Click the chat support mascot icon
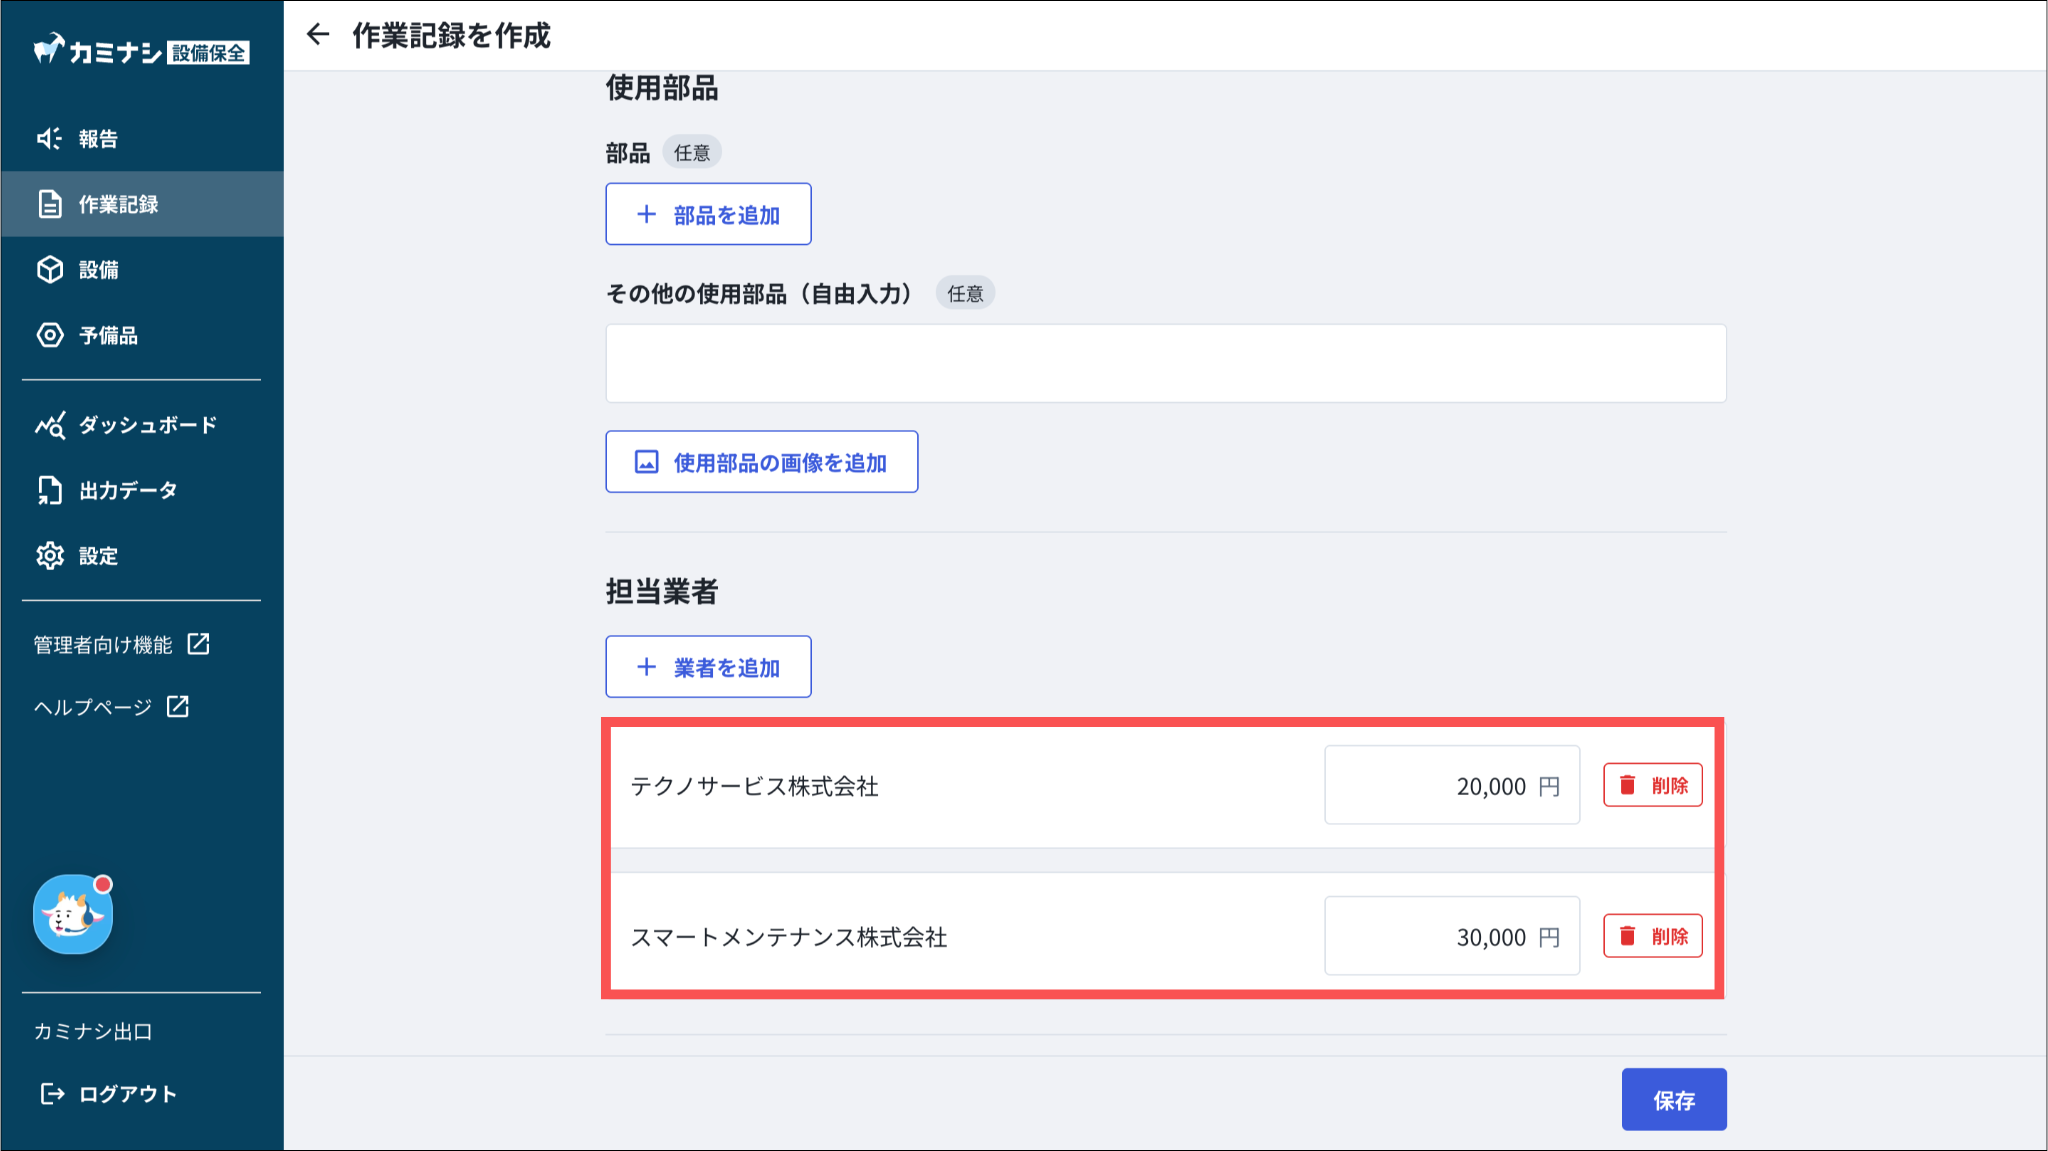Image resolution: width=2048 pixels, height=1151 pixels. click(73, 914)
